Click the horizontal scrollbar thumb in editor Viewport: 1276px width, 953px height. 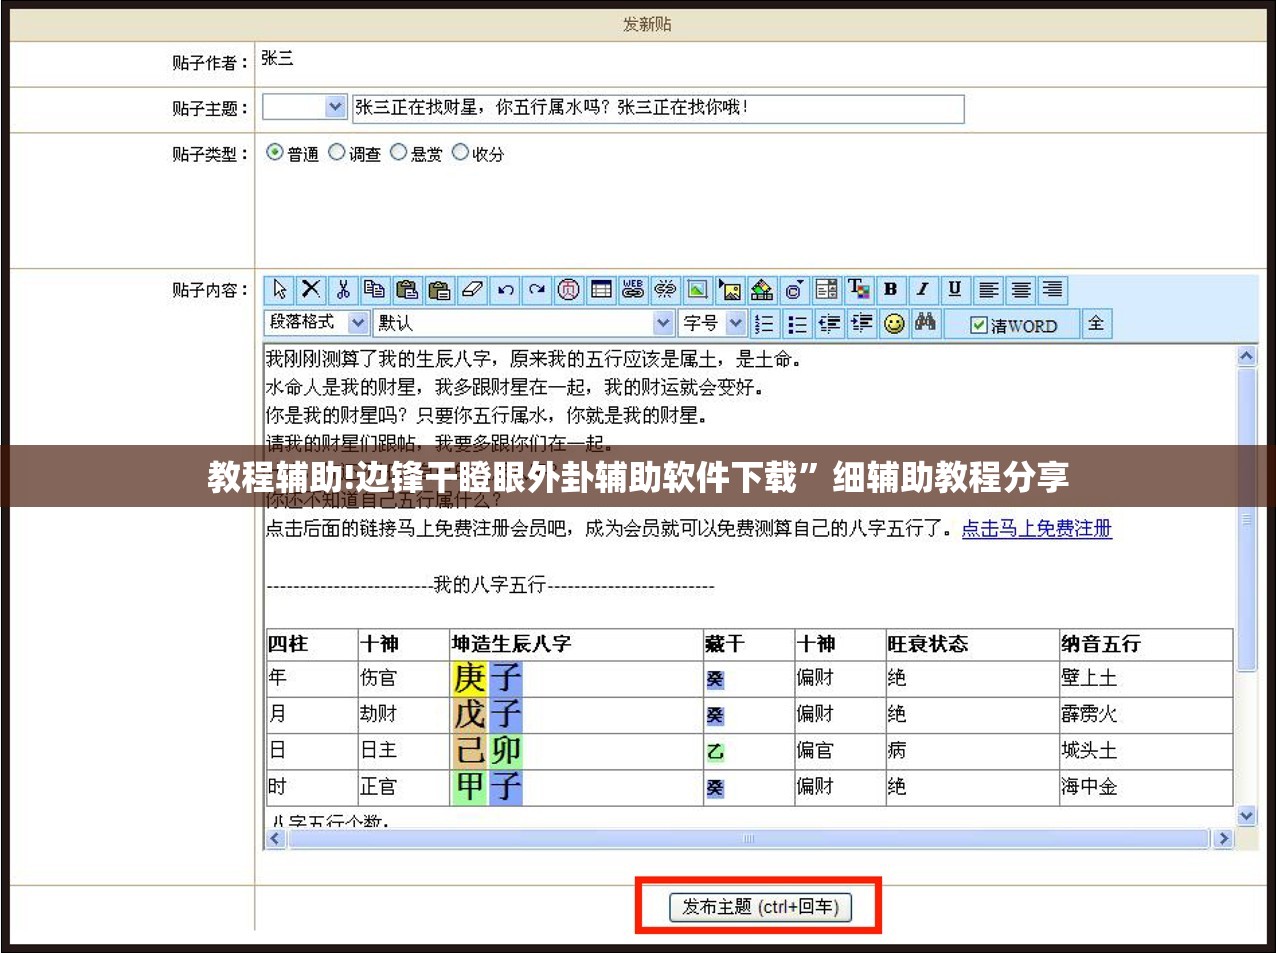[x=749, y=839]
